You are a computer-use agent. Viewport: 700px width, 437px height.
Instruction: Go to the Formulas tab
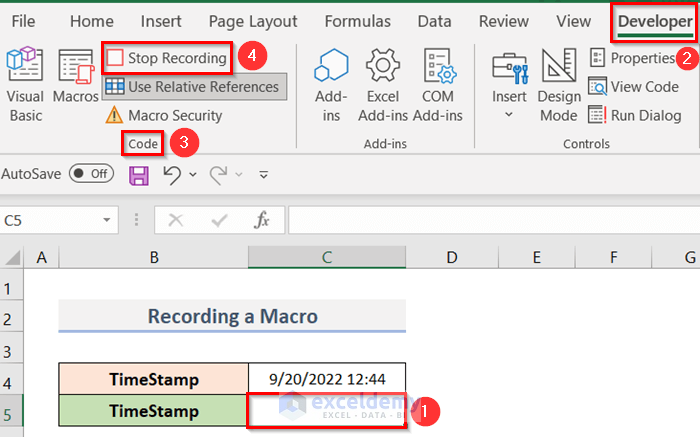tap(357, 21)
